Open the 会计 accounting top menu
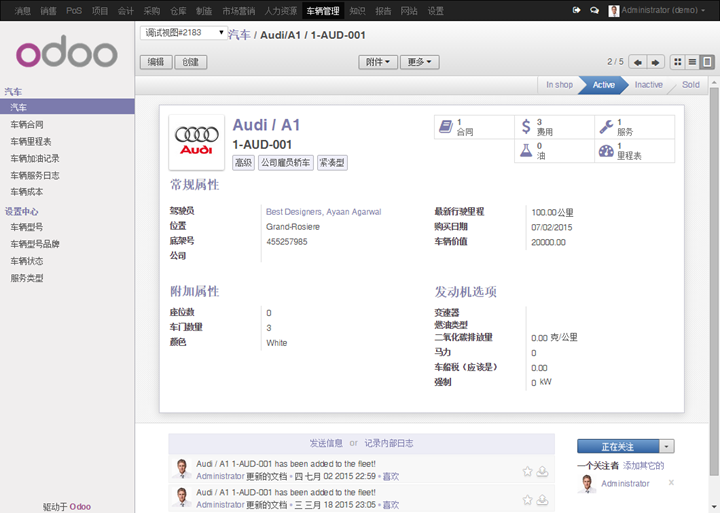 click(125, 11)
